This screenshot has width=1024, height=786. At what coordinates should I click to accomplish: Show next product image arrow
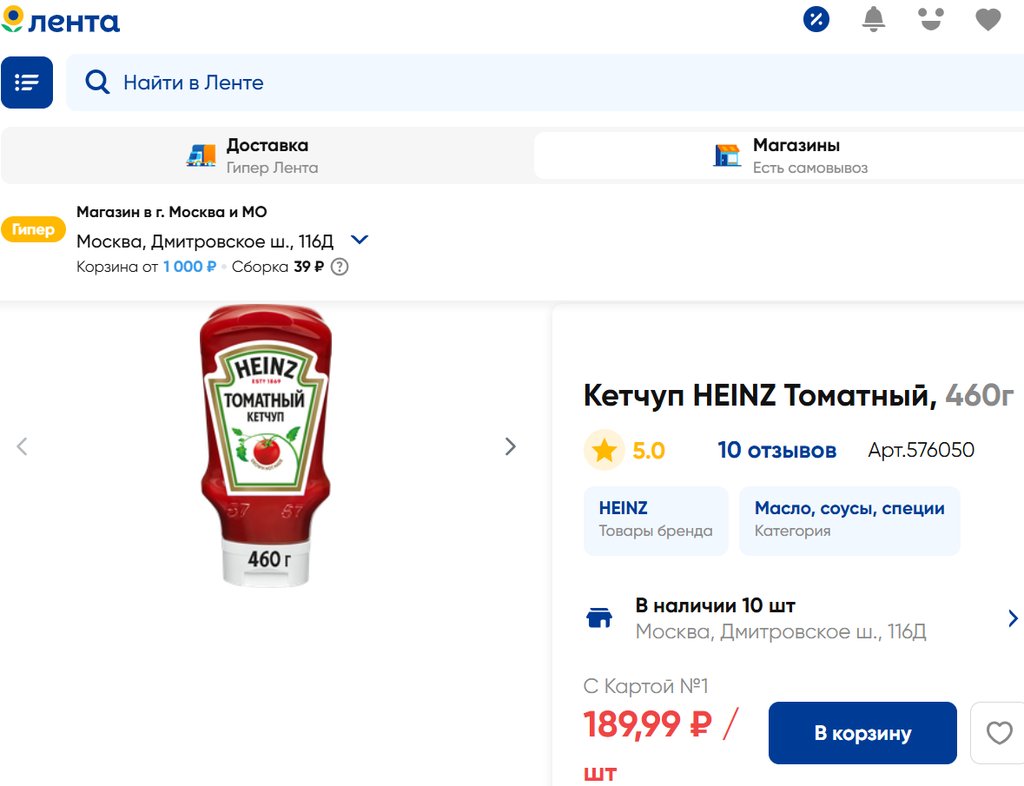511,447
